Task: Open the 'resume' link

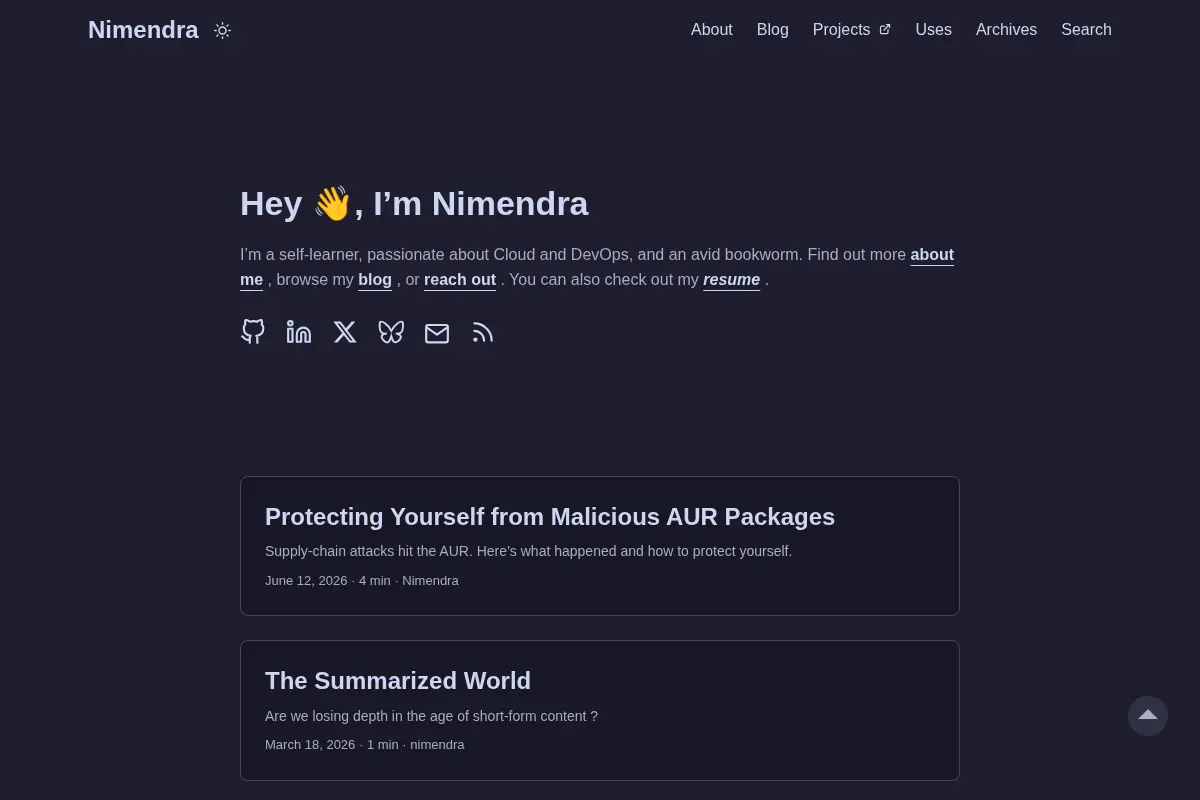Action: coord(731,280)
